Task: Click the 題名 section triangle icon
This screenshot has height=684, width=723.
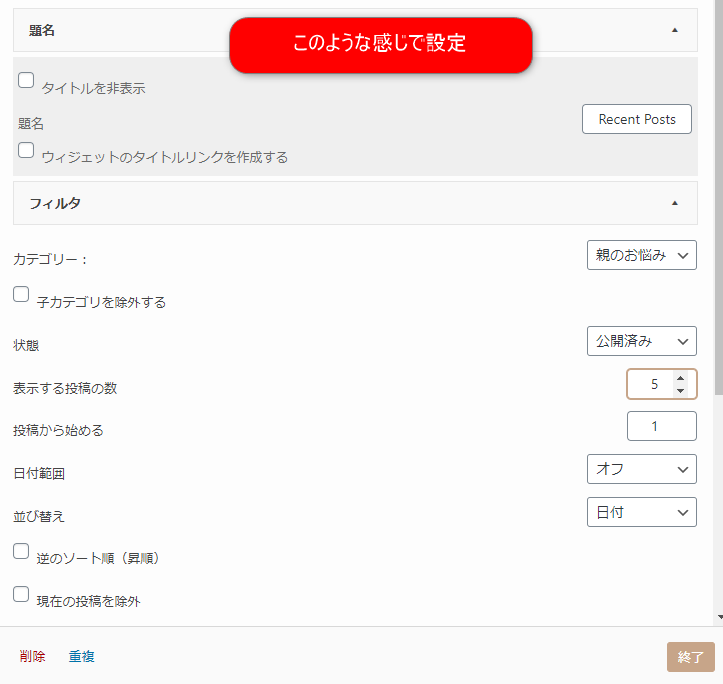Action: click(x=675, y=30)
